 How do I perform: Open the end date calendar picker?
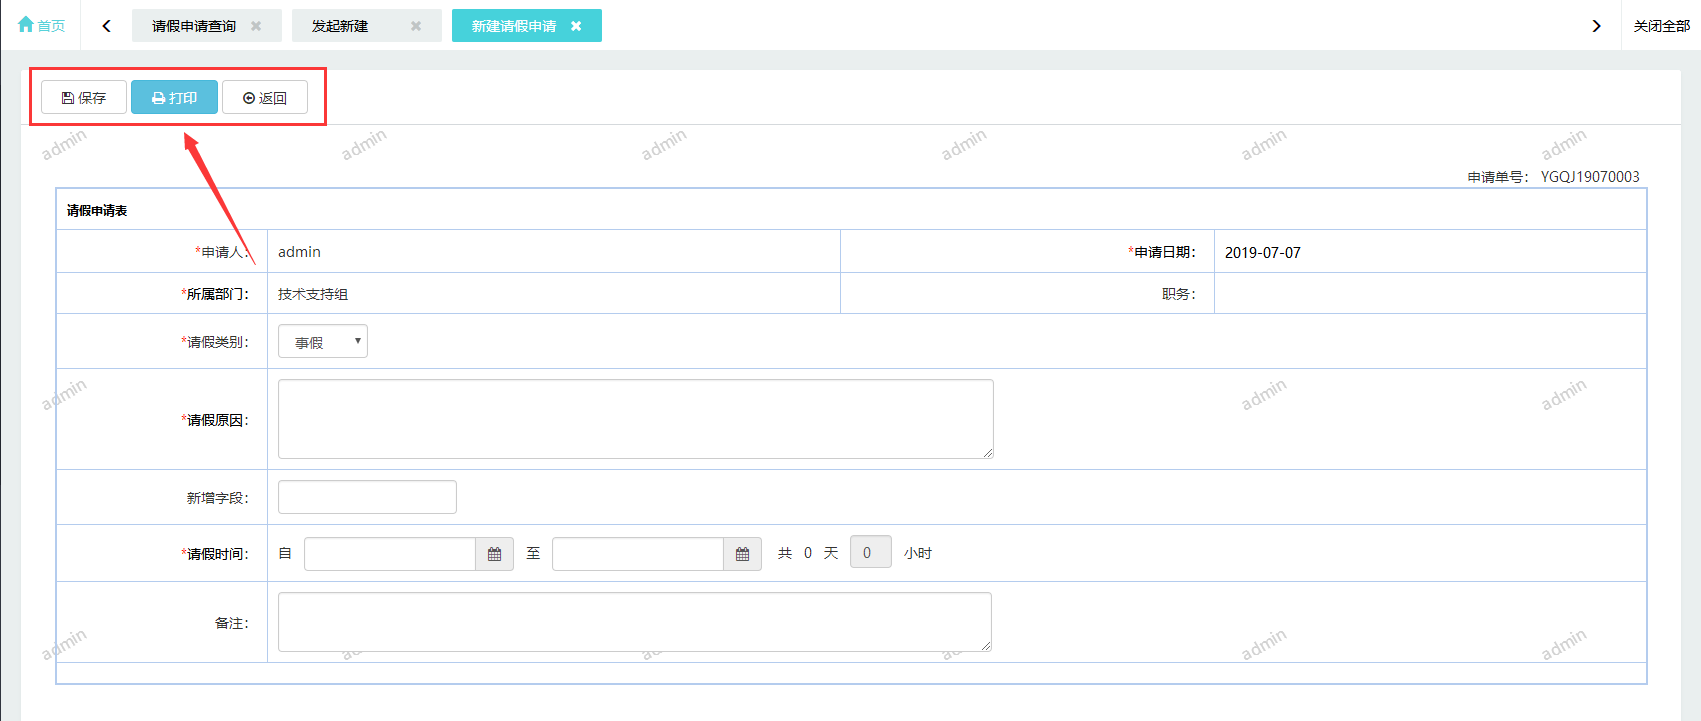[742, 554]
